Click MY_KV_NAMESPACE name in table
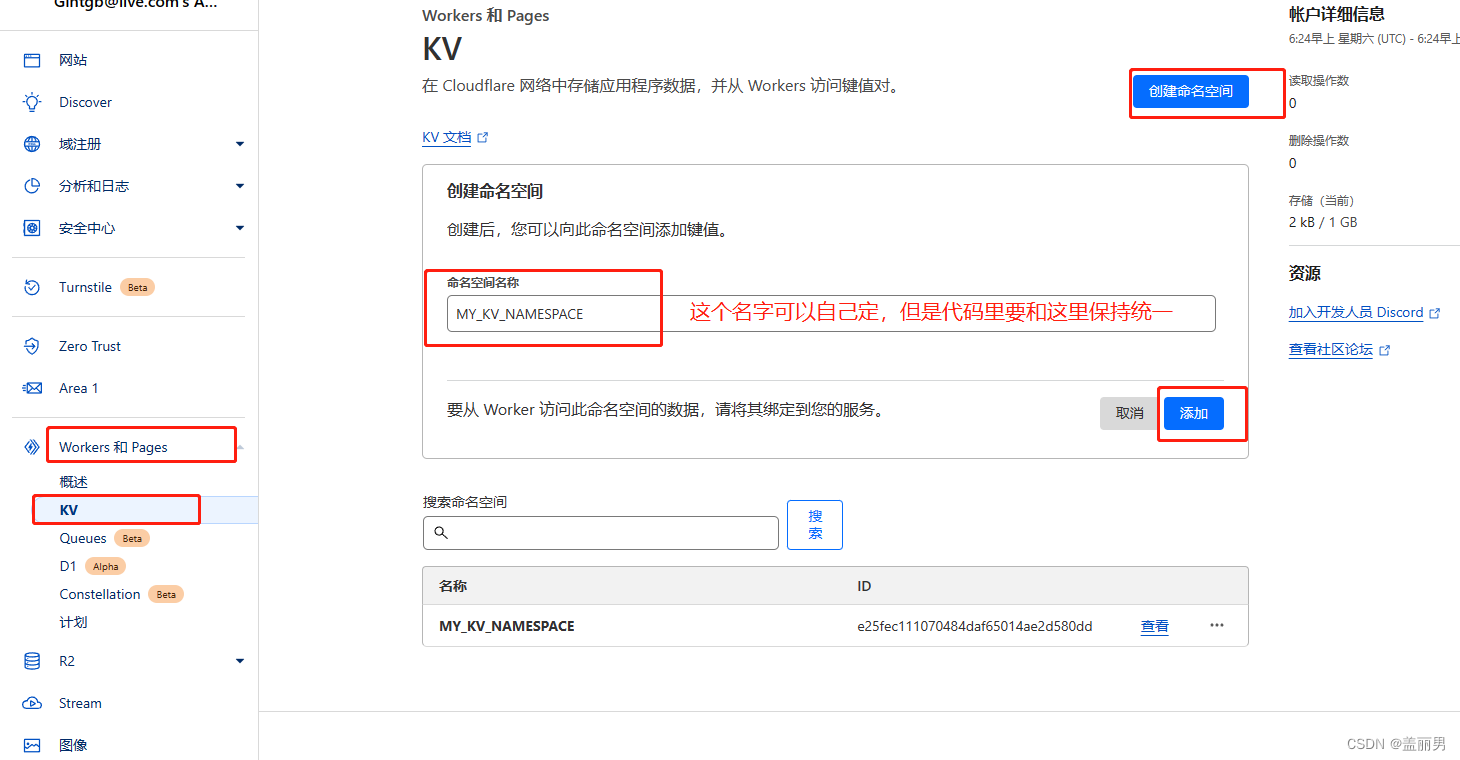The width and height of the screenshot is (1460, 760). (x=507, y=626)
